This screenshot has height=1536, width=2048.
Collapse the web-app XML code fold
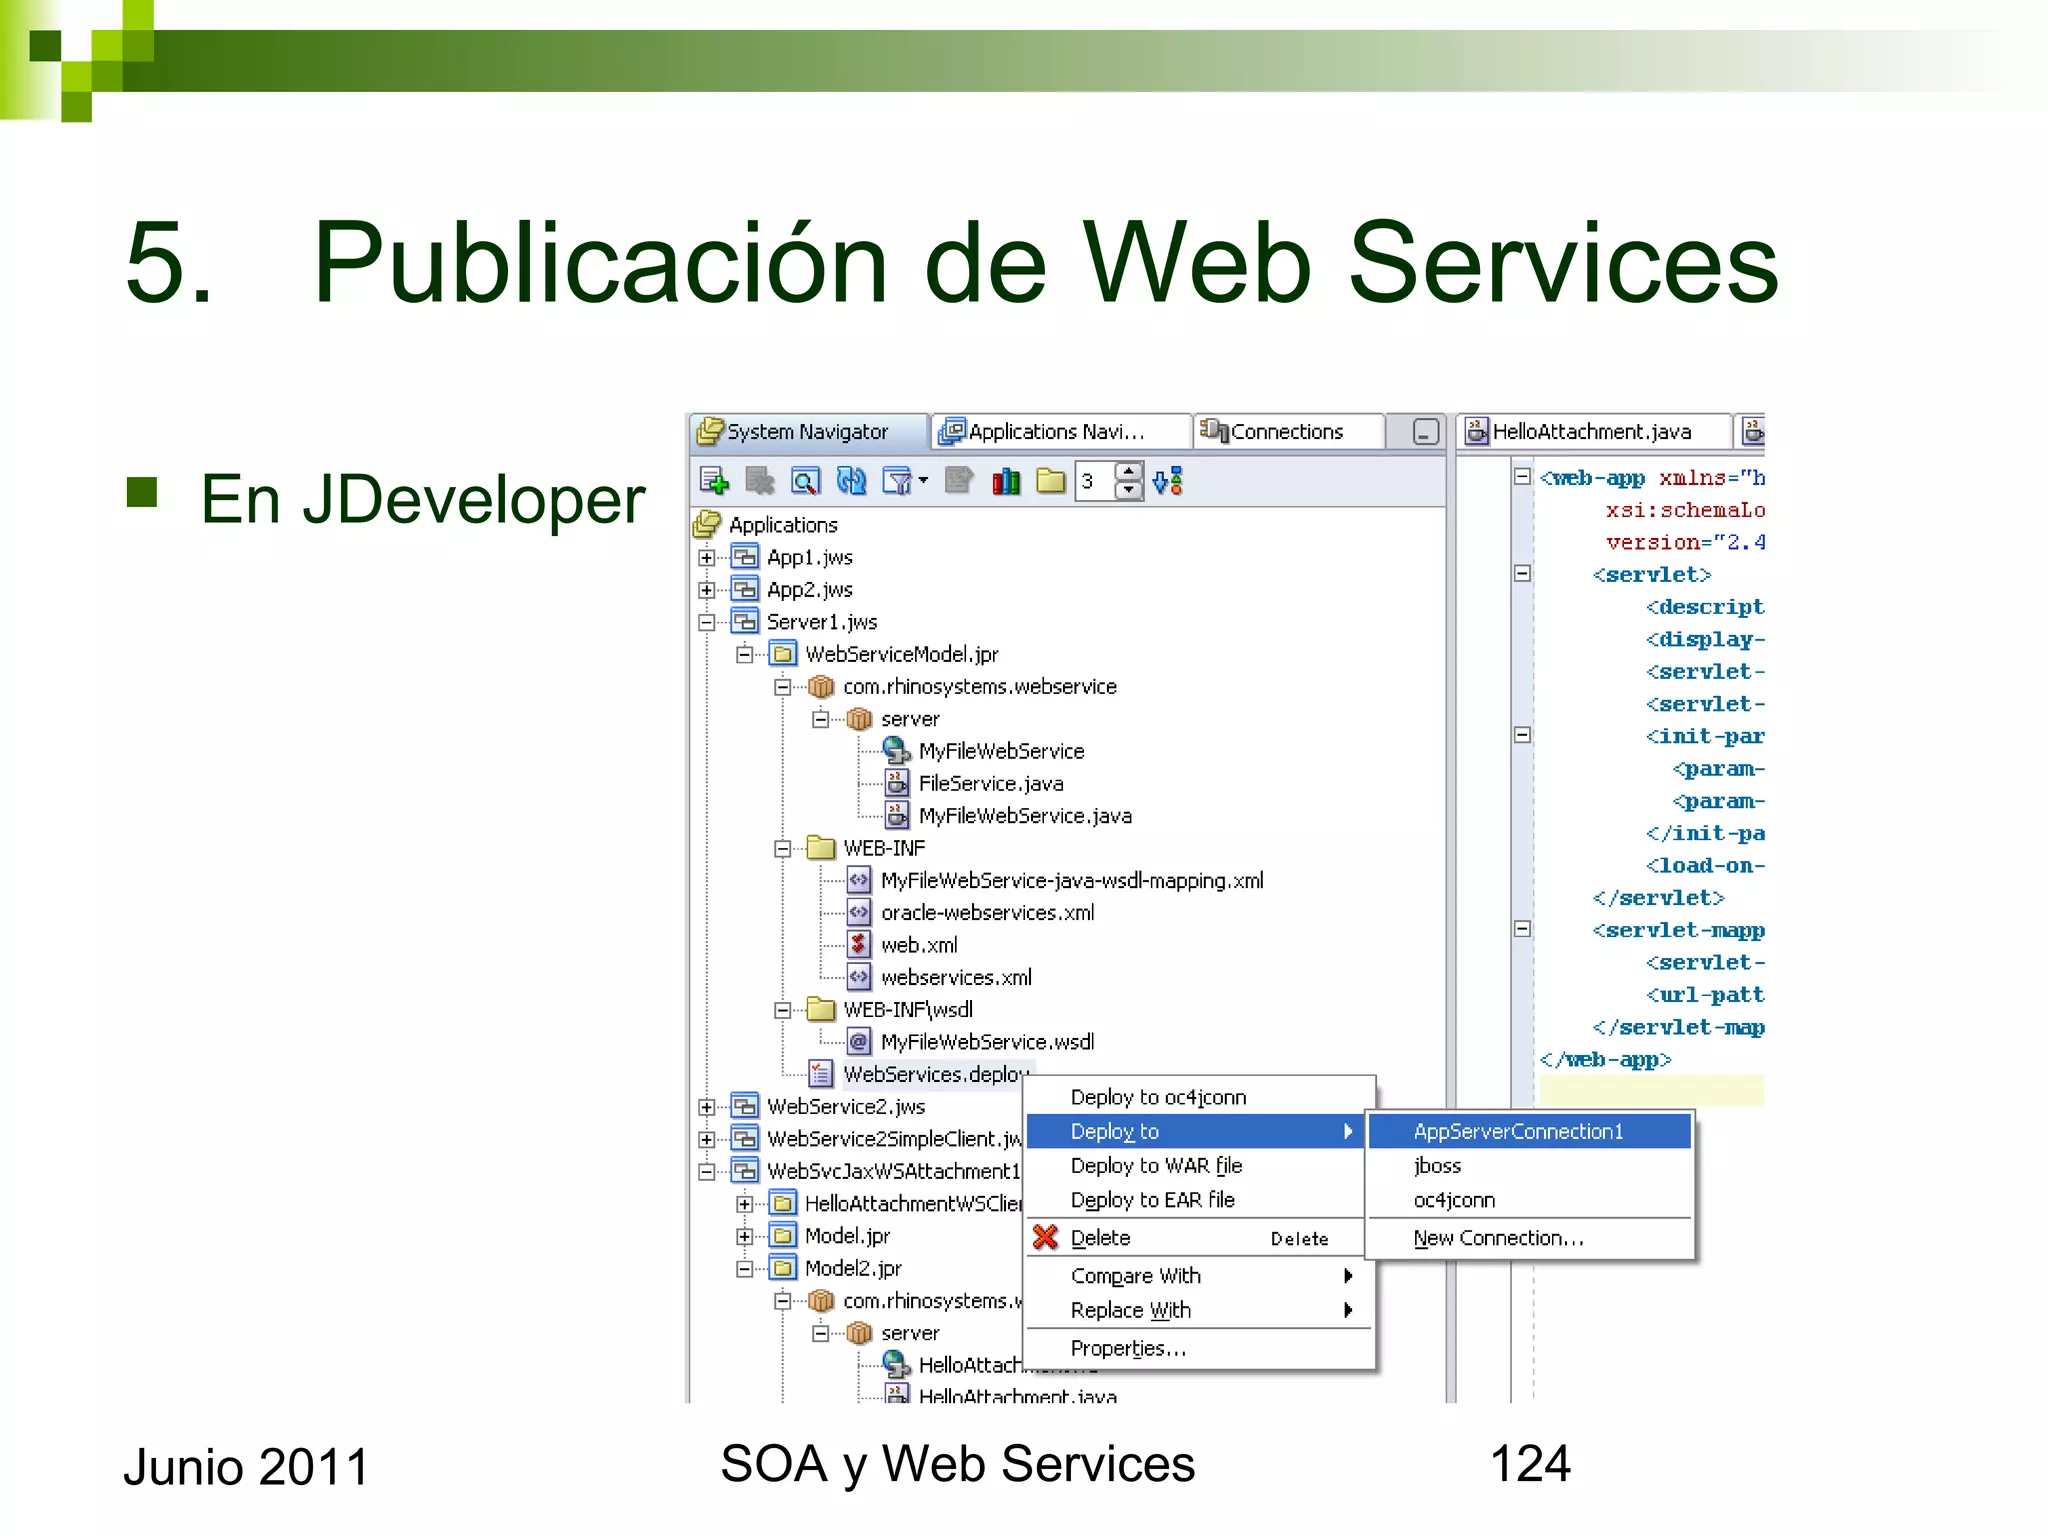click(1522, 477)
